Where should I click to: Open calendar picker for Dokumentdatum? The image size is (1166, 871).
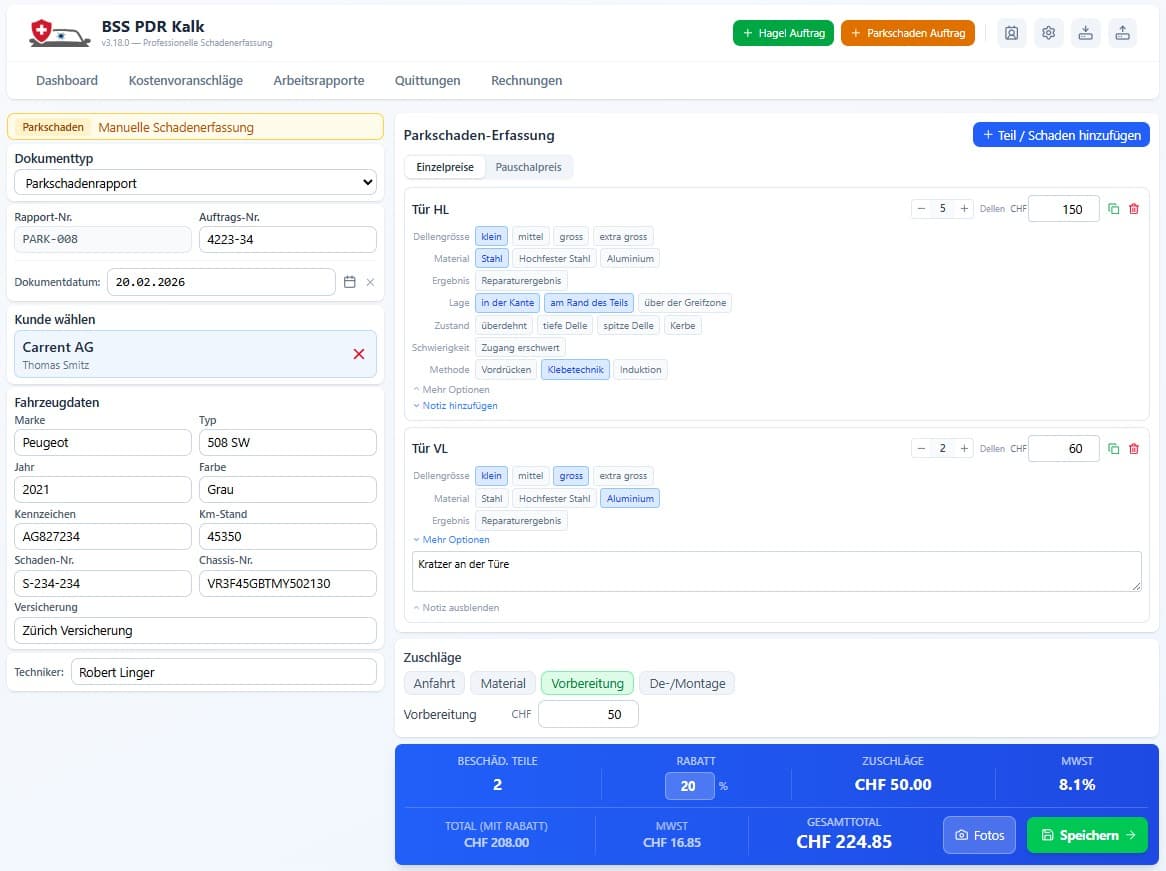point(350,282)
